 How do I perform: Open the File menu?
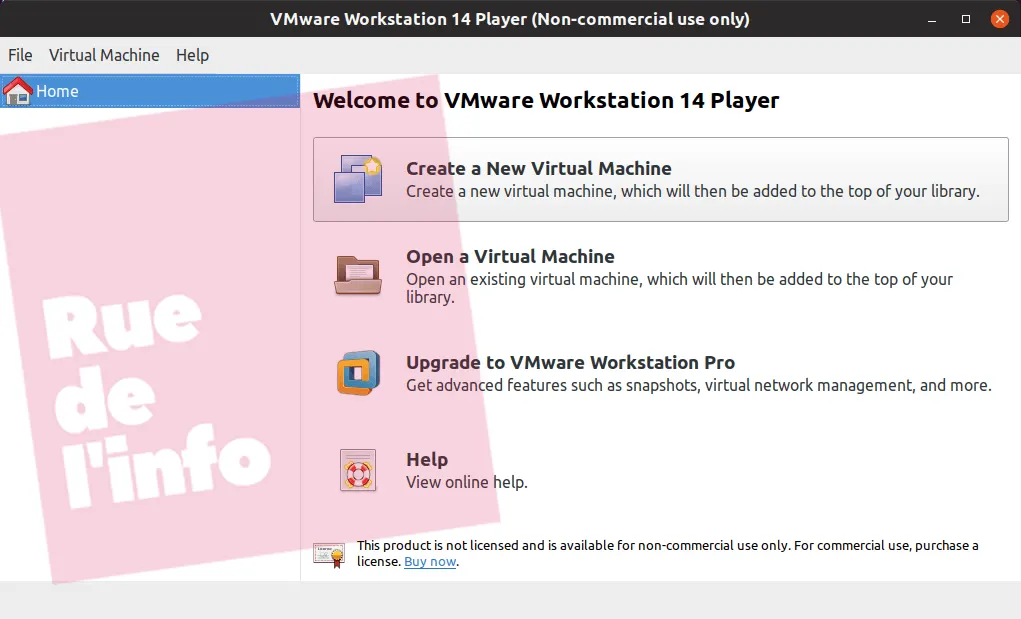coord(20,55)
